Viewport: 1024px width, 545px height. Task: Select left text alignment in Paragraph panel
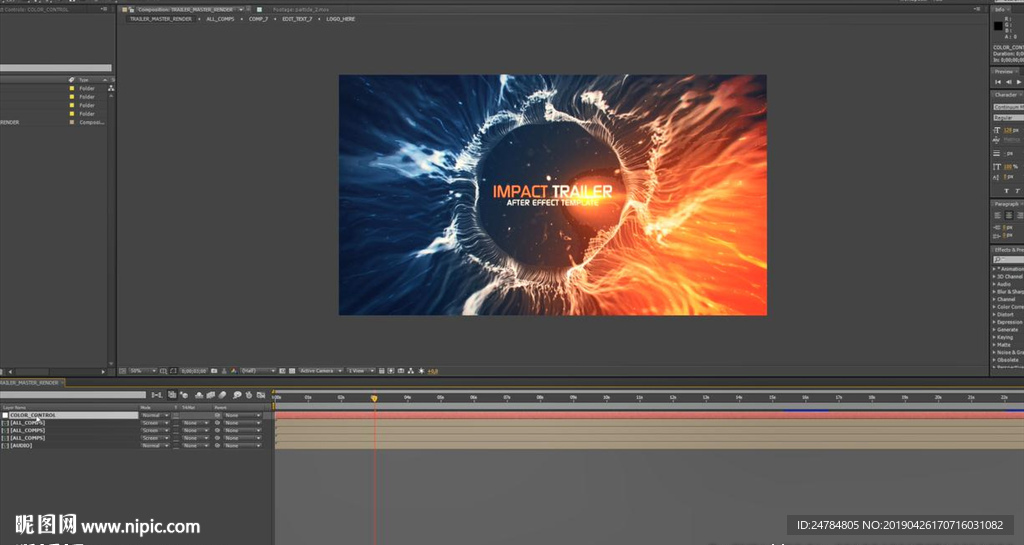[x=997, y=215]
